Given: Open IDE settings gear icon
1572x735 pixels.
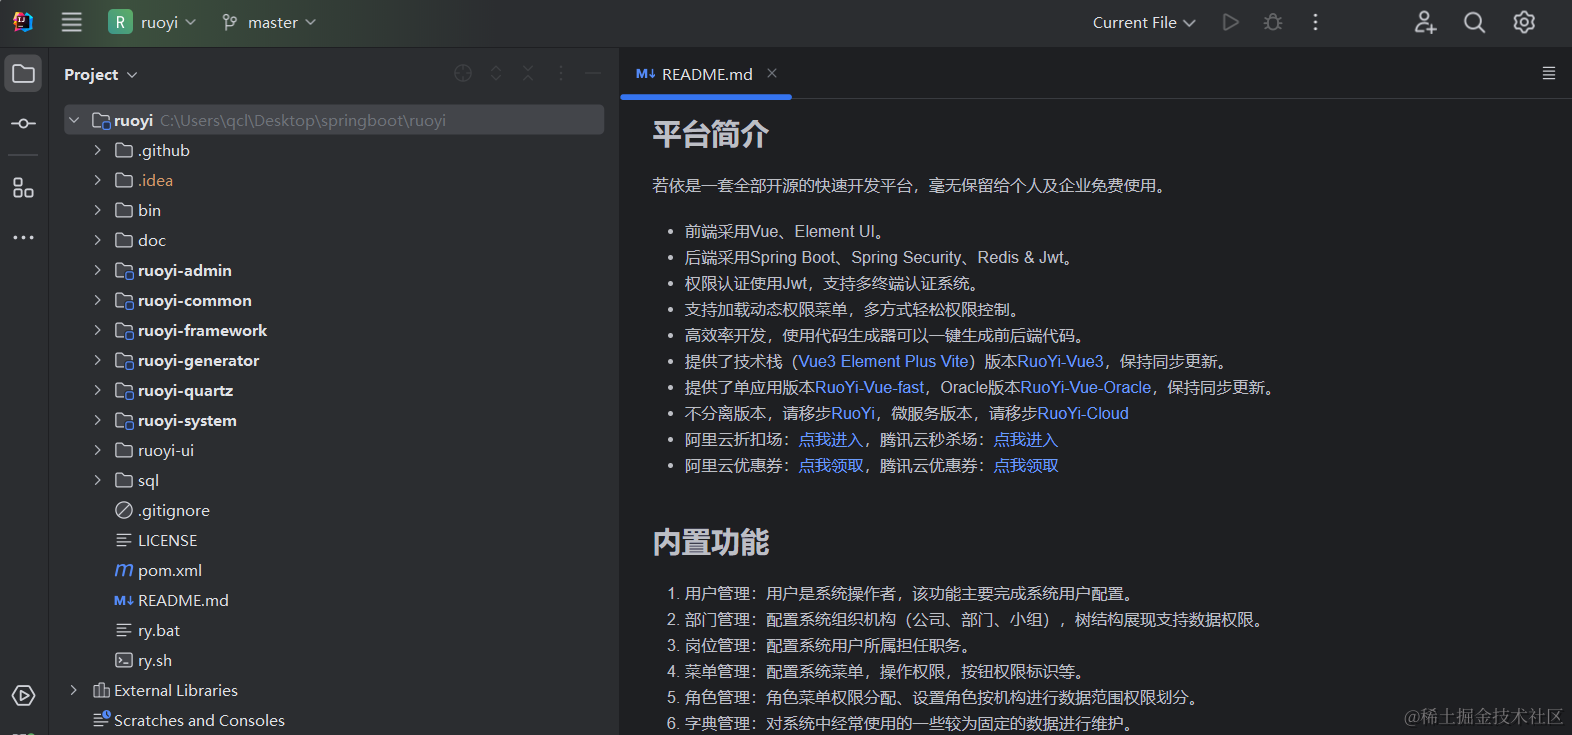Looking at the screenshot, I should tap(1524, 22).
